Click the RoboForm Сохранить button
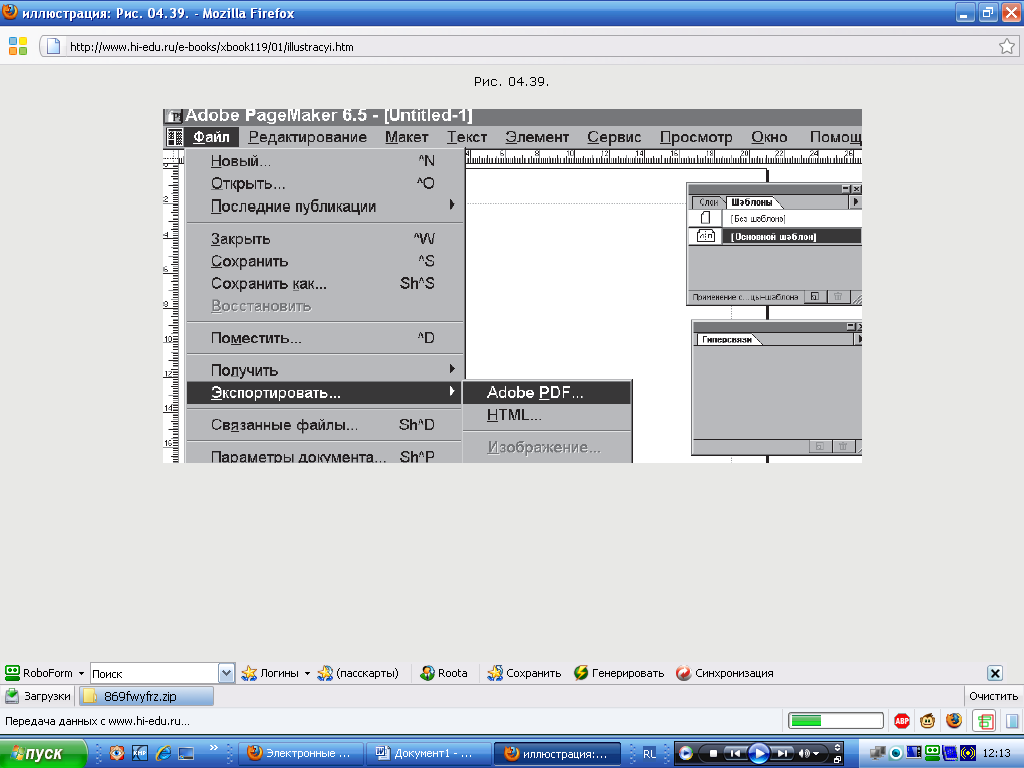This screenshot has width=1024, height=768. coord(524,673)
